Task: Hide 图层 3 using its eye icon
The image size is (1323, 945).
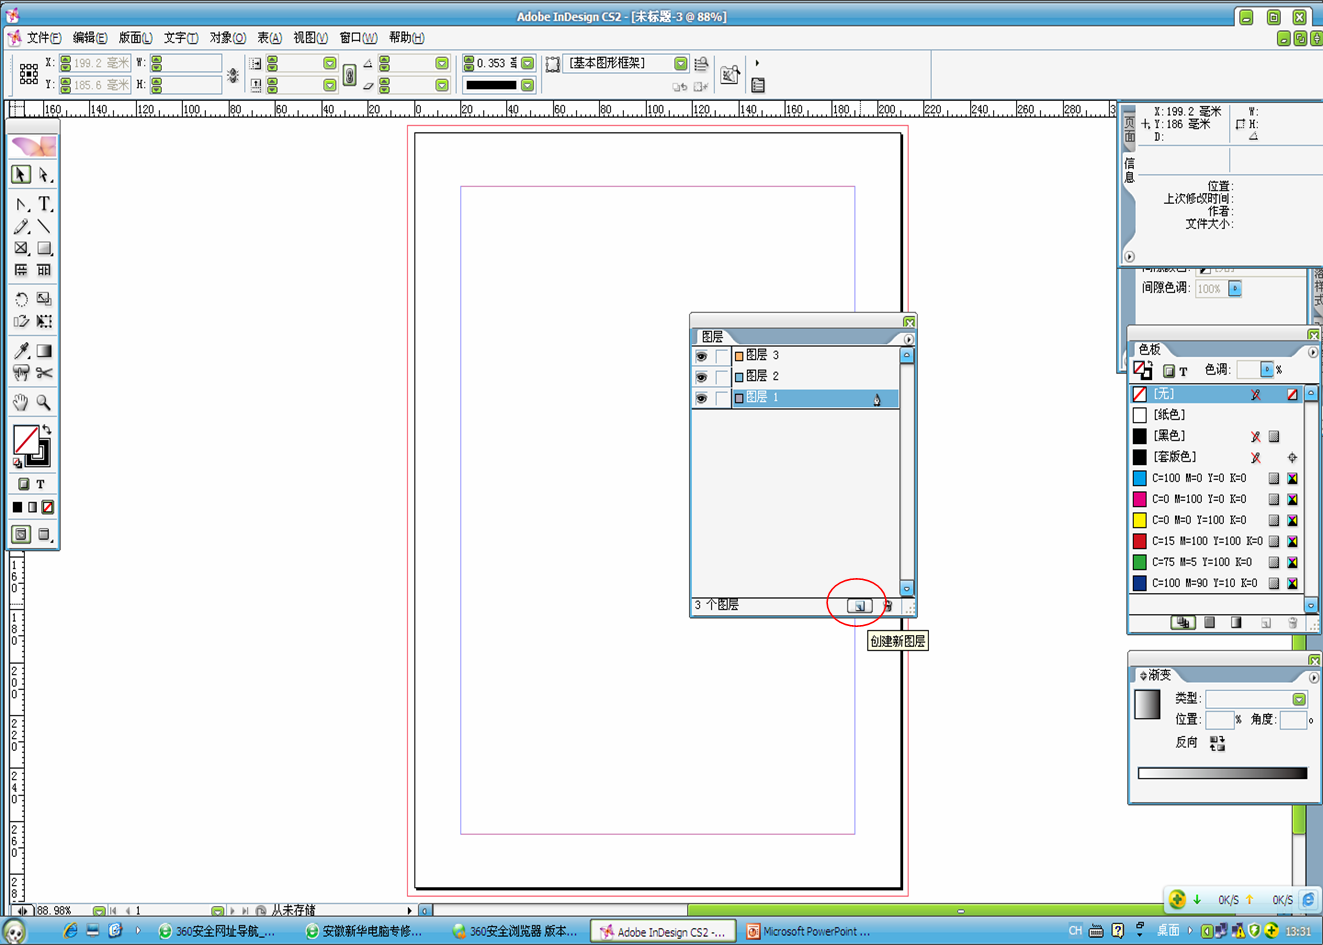Action: pos(701,356)
